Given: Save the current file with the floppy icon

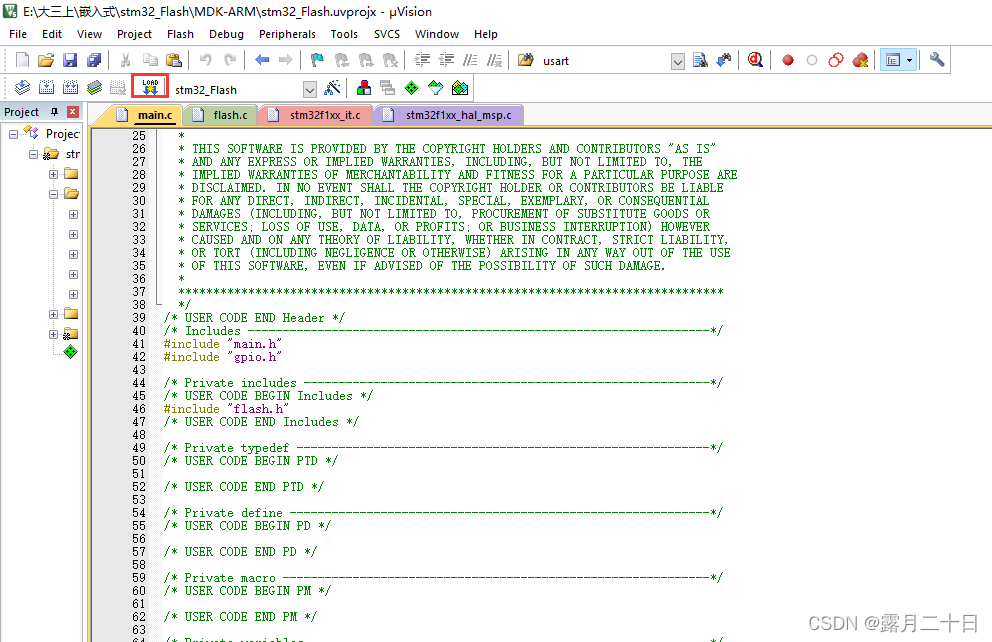Looking at the screenshot, I should pyautogui.click(x=70, y=60).
